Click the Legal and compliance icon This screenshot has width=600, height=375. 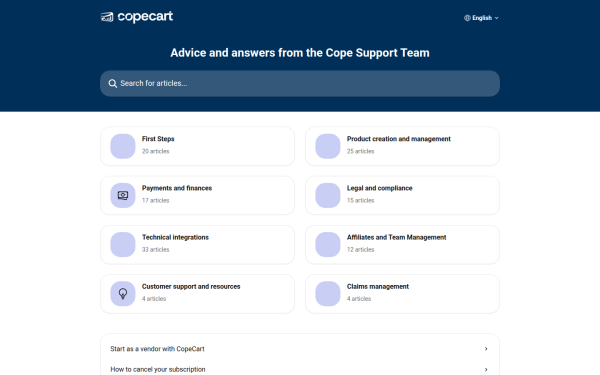tap(328, 196)
